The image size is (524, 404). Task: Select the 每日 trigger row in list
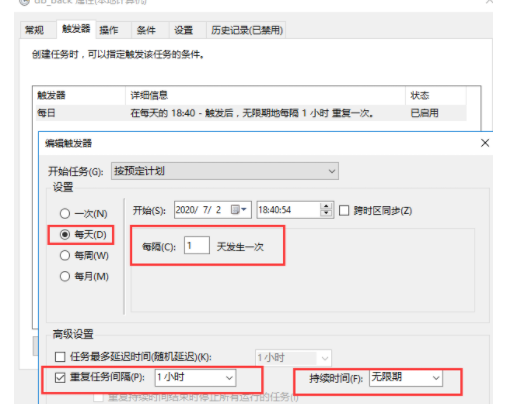[x=251, y=113]
